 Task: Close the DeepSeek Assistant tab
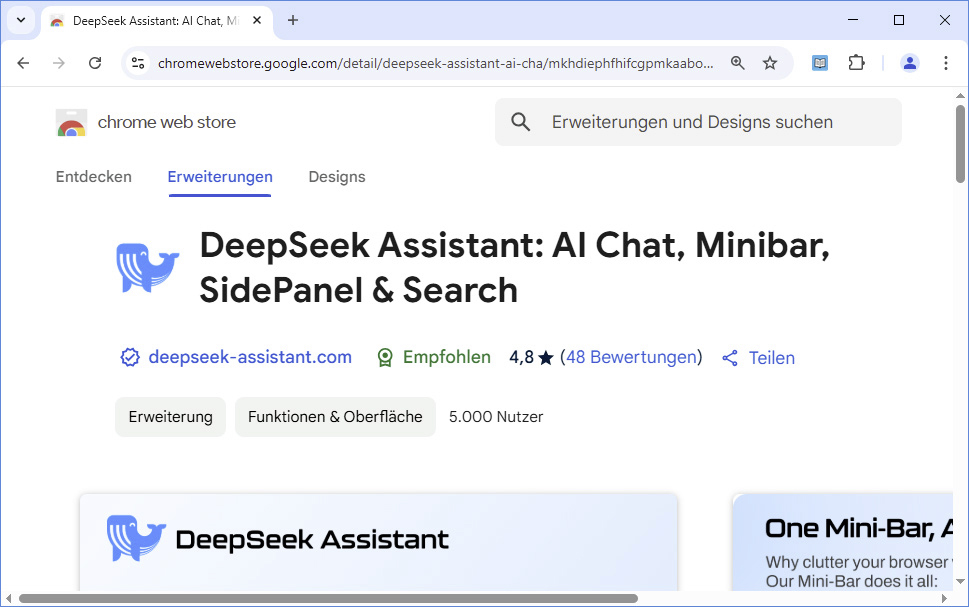[x=257, y=20]
